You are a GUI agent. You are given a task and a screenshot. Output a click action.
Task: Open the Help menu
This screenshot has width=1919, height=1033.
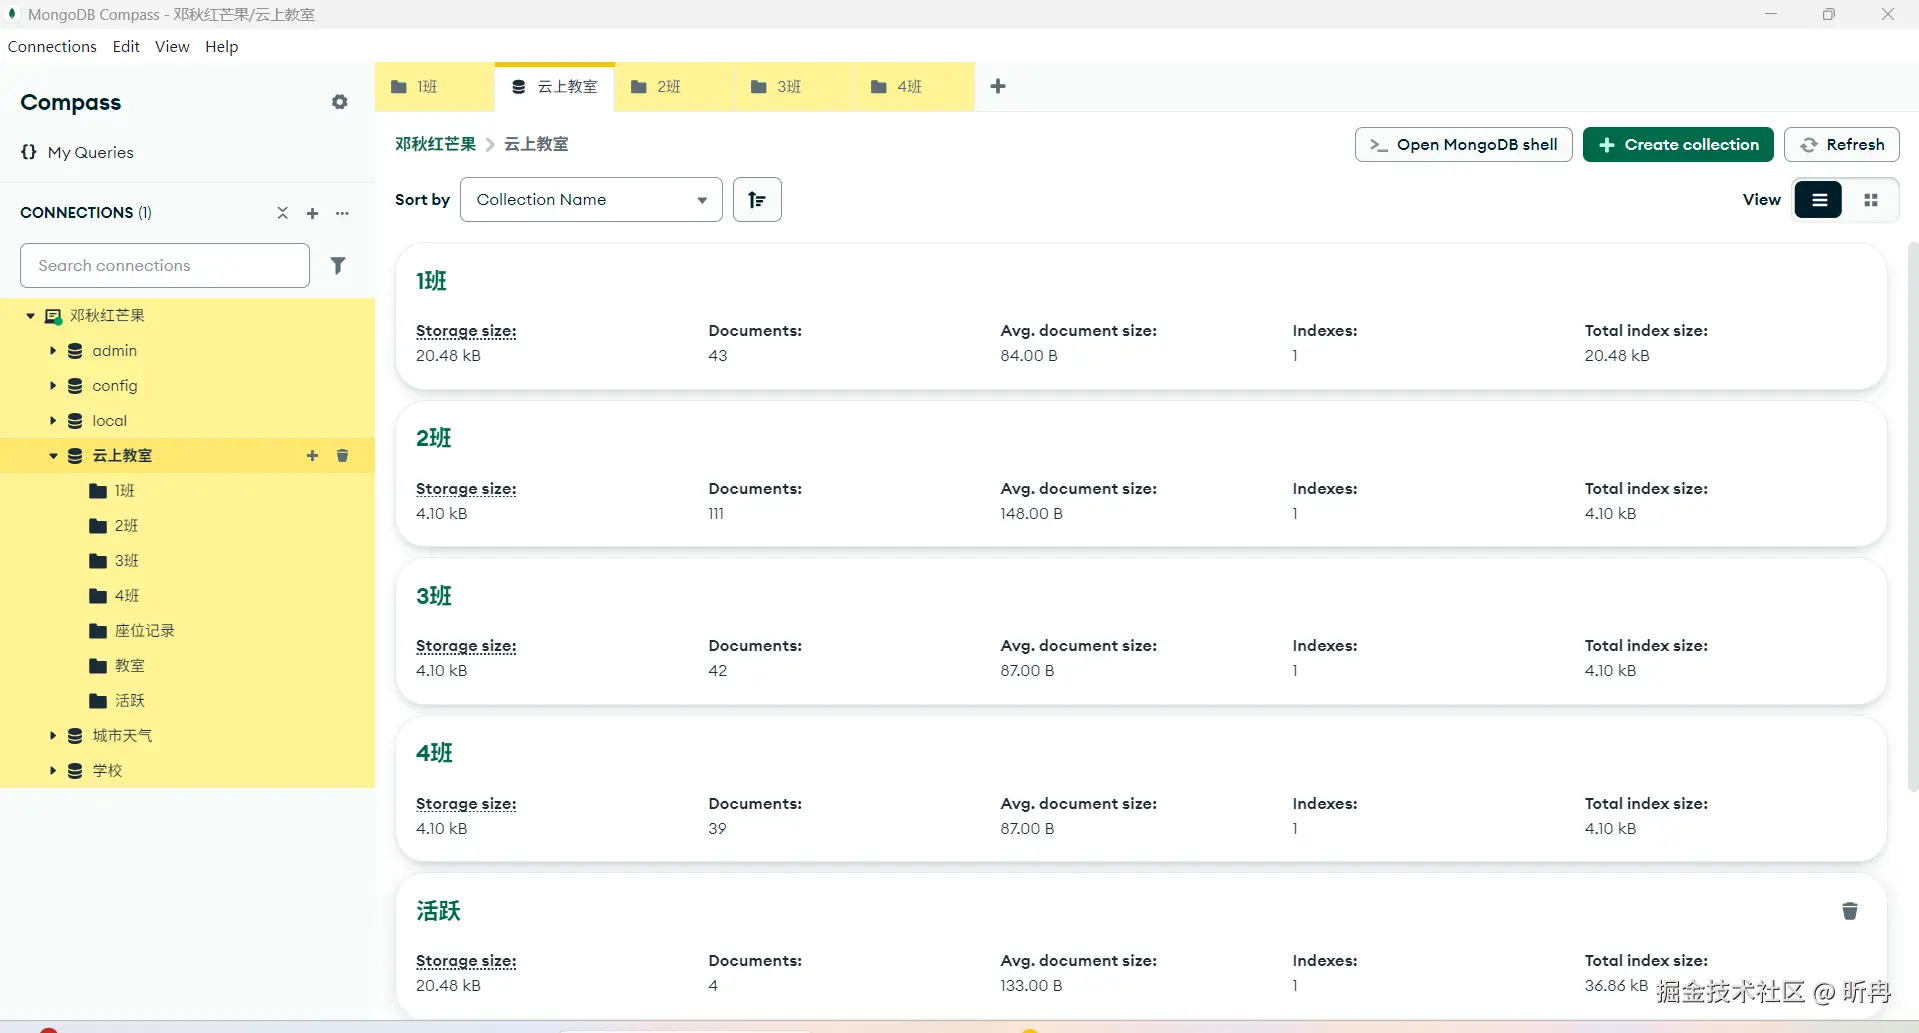(222, 47)
